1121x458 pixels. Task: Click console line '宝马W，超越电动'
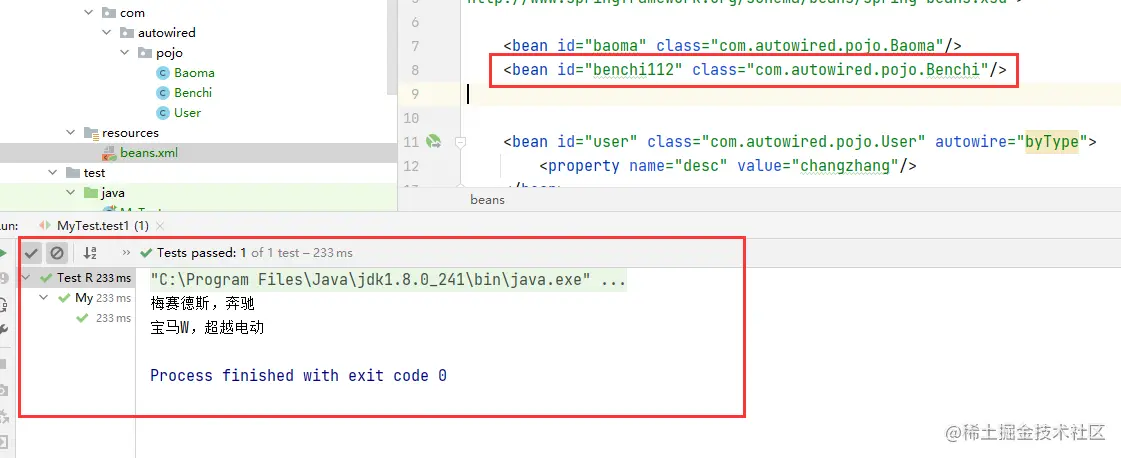pyautogui.click(x=207, y=328)
